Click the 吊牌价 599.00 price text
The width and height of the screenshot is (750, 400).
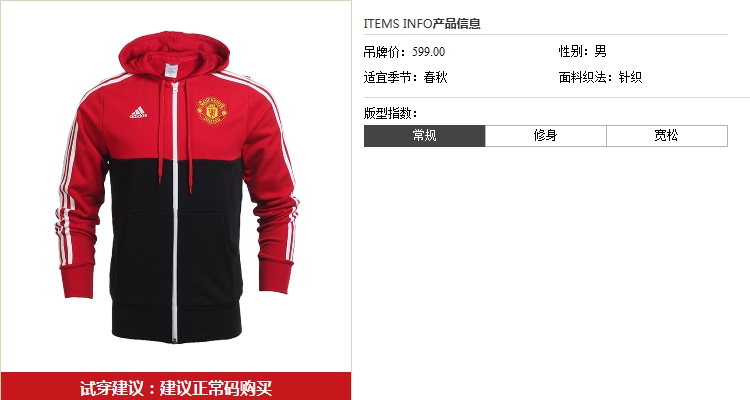404,52
